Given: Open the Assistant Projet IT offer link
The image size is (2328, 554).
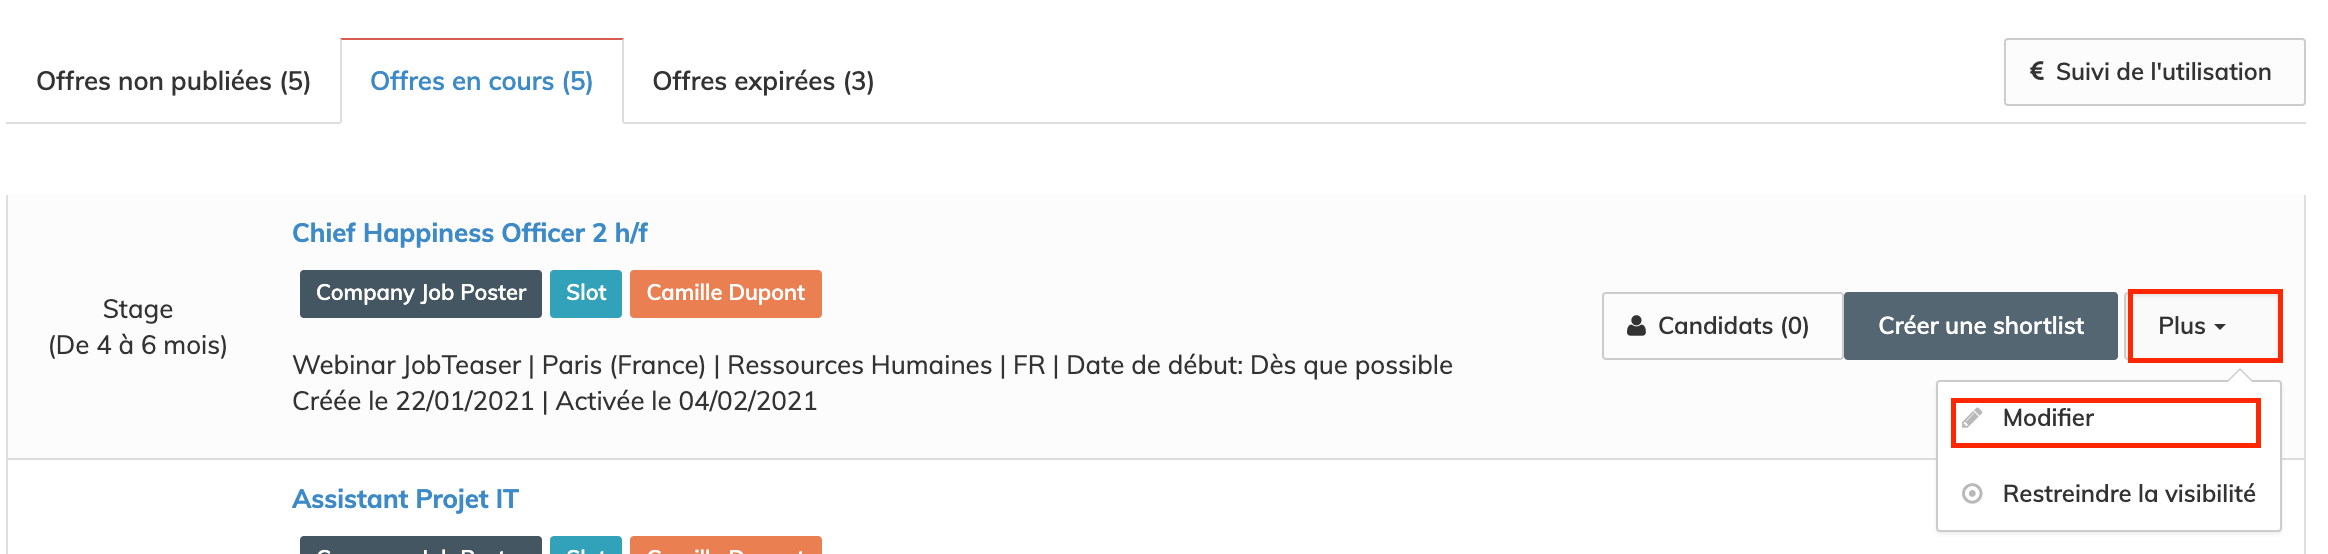Looking at the screenshot, I should (x=405, y=499).
